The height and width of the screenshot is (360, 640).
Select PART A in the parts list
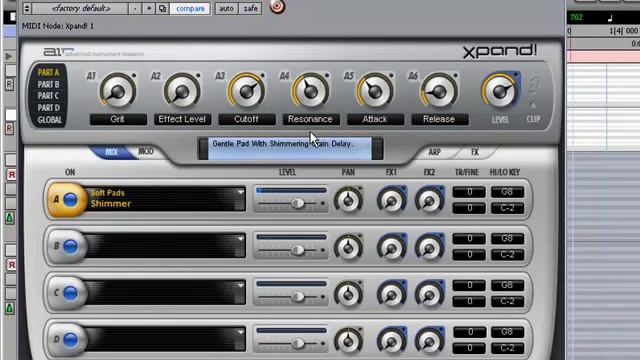pyautogui.click(x=48, y=73)
